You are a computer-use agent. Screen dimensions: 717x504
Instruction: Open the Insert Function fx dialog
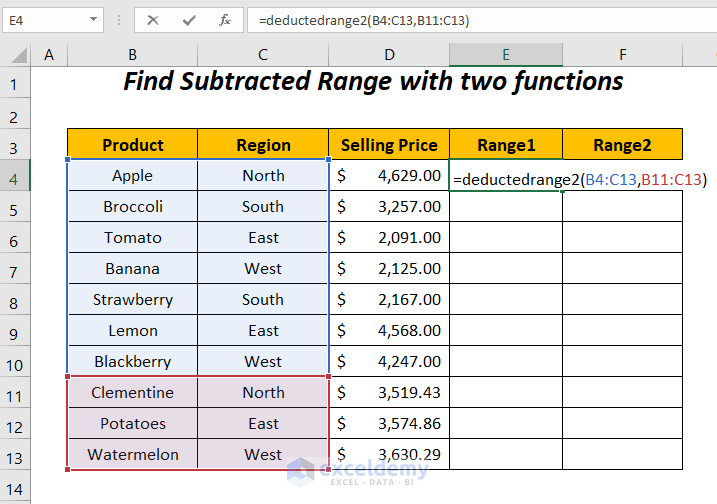click(x=225, y=19)
